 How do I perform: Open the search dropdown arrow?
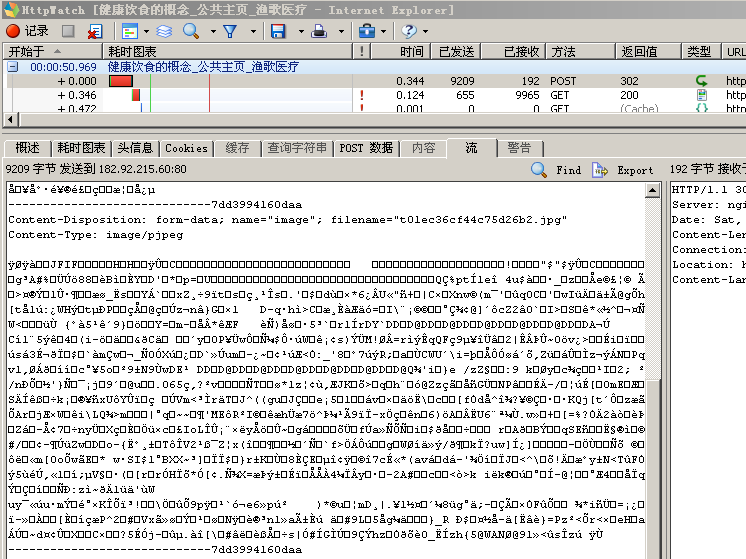[213, 32]
